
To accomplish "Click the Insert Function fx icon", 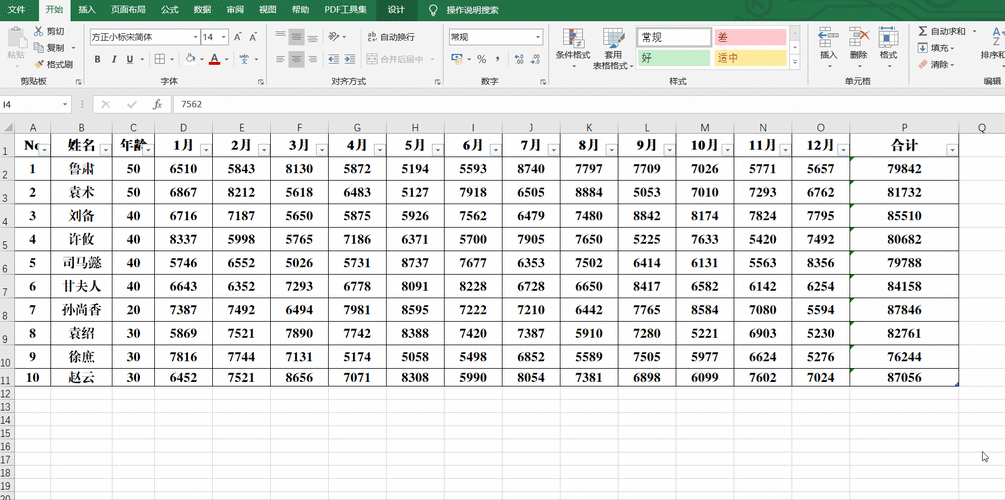I will (x=157, y=104).
